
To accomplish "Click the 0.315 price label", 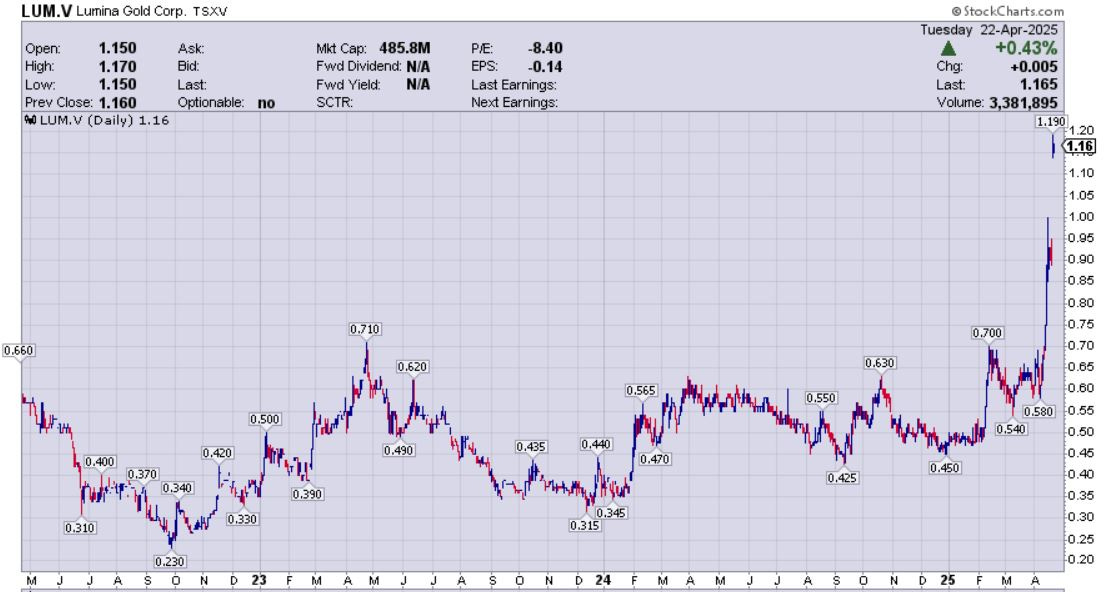I will point(585,525).
